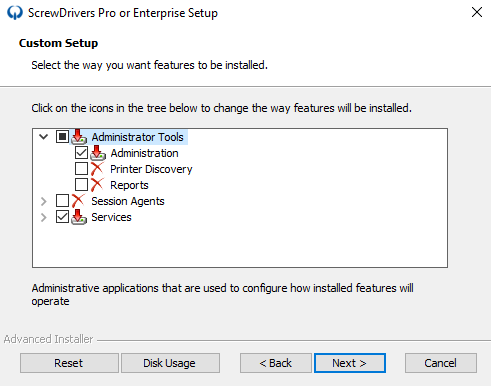Screen dimensions: 491x386
Task: Proceed with the Next button
Action: [350, 363]
